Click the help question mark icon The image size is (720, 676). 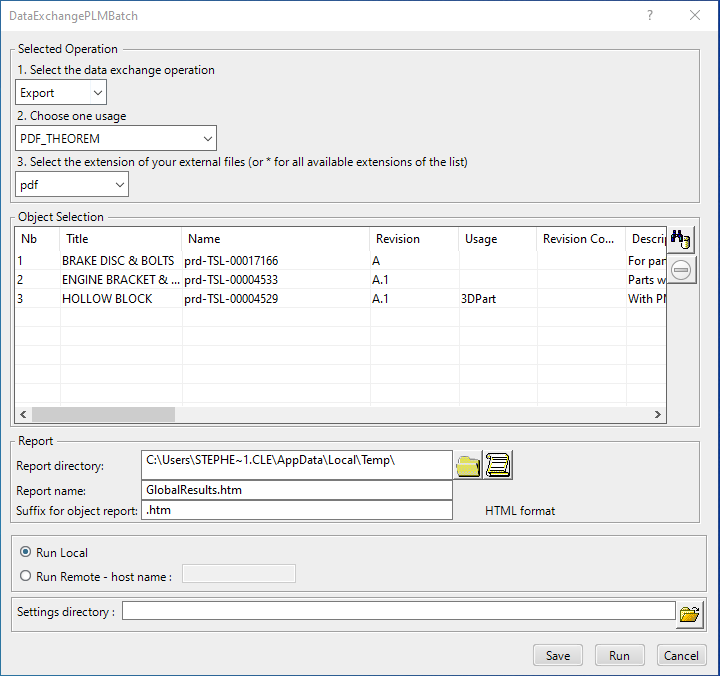[650, 16]
